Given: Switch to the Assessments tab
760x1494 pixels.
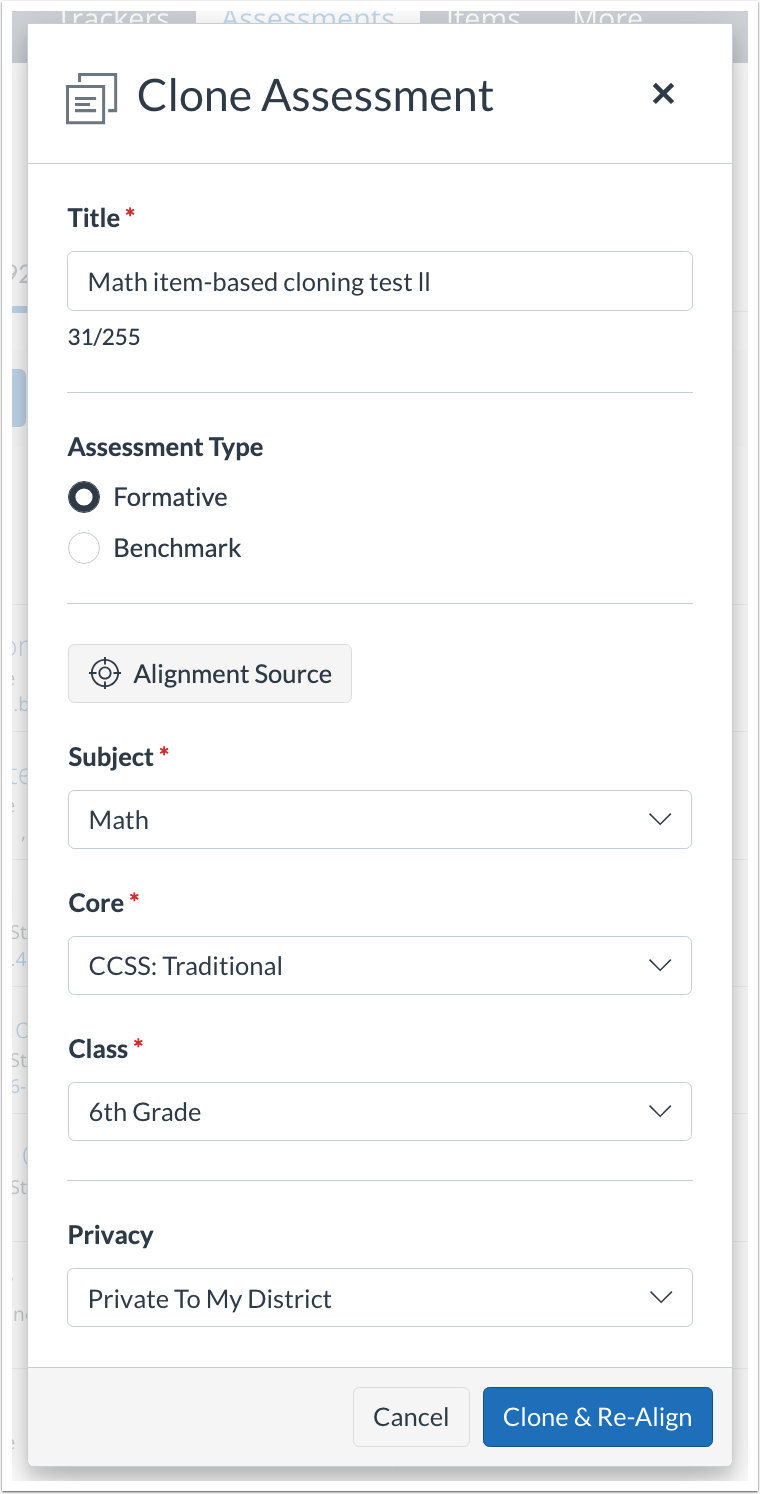Looking at the screenshot, I should [308, 17].
